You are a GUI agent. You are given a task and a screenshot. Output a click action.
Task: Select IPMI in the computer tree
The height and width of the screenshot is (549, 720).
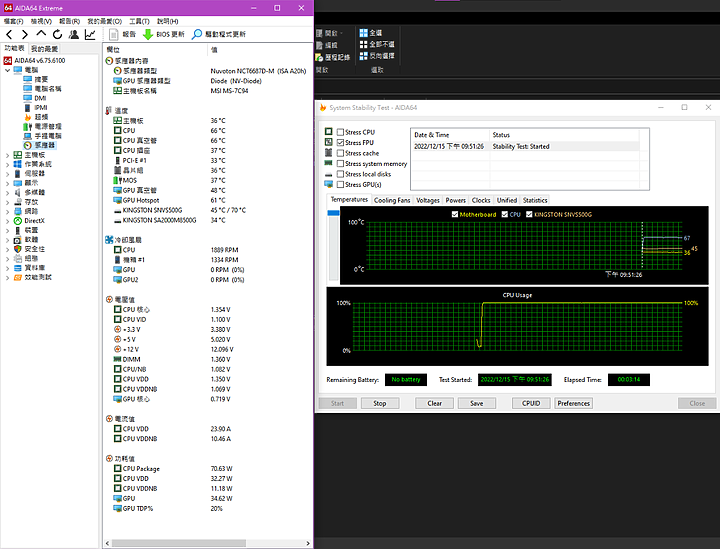[x=41, y=107]
